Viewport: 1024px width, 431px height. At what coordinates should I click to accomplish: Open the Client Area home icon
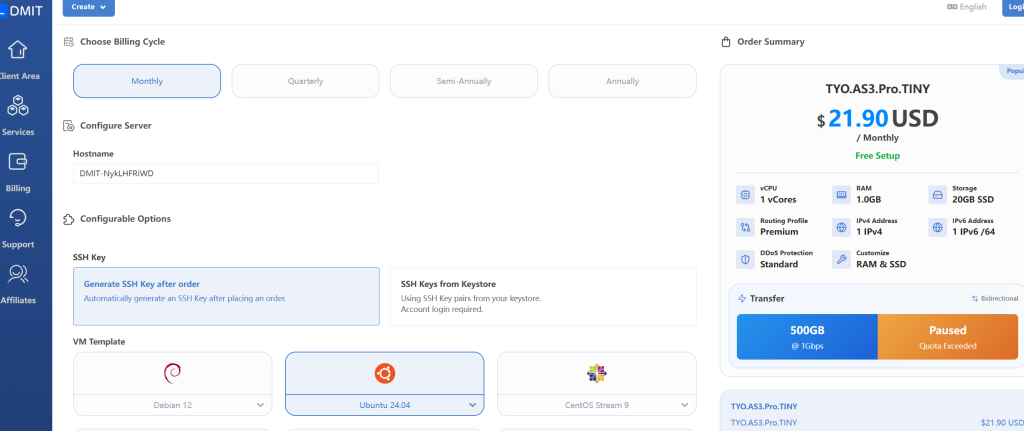click(18, 50)
